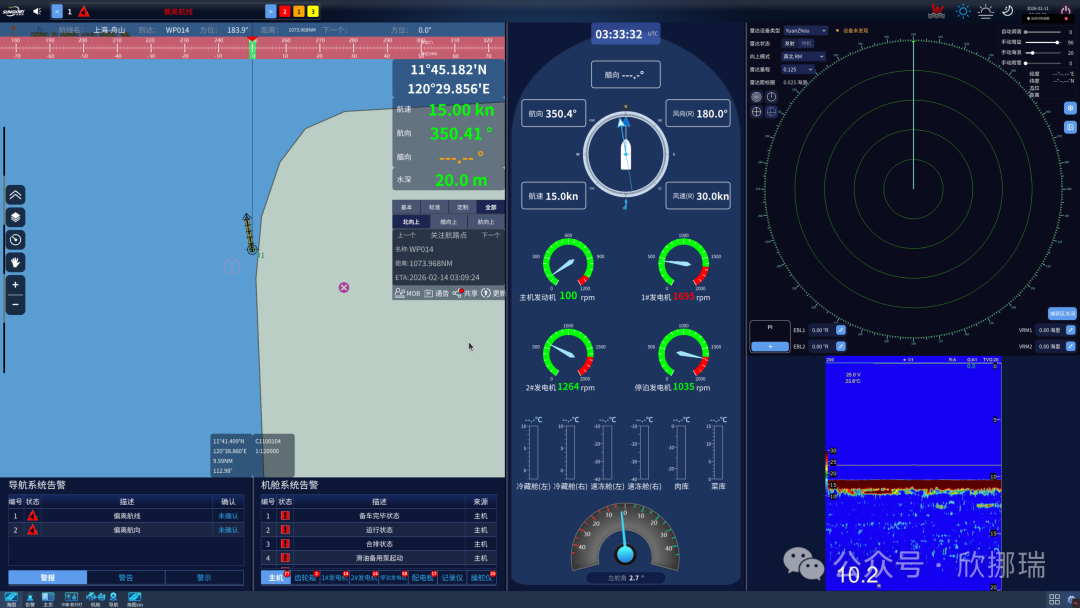
Task: Switch to the 警告 alarm tab
Action: coord(125,577)
